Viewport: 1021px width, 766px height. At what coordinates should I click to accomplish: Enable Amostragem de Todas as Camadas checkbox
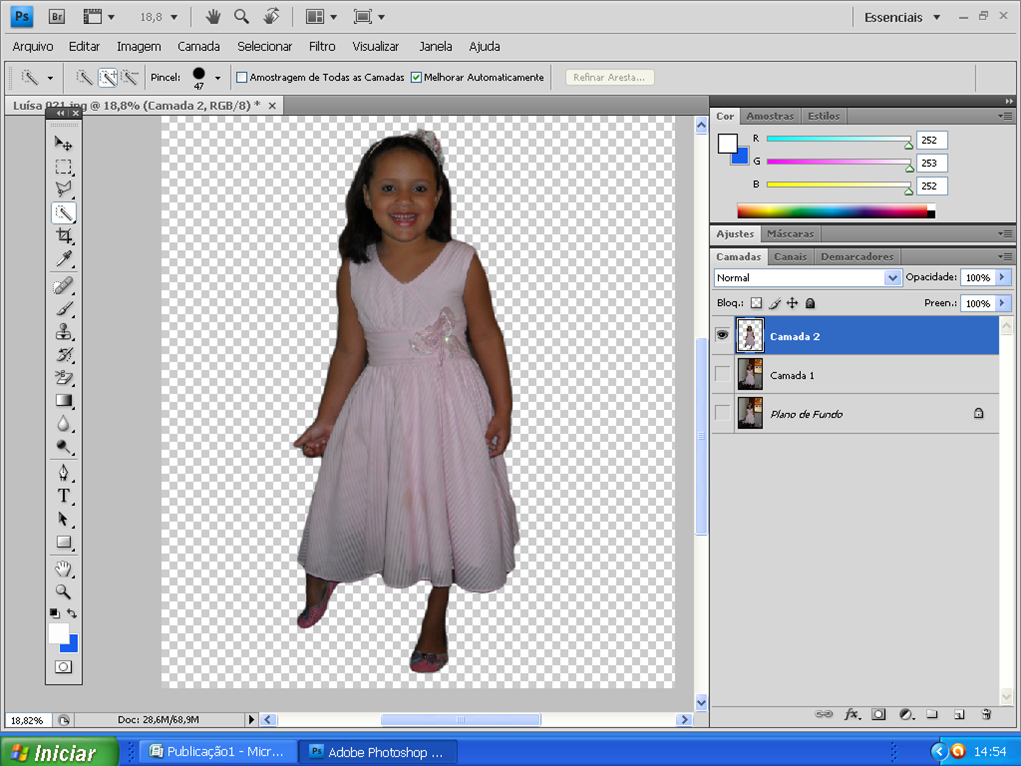[241, 77]
